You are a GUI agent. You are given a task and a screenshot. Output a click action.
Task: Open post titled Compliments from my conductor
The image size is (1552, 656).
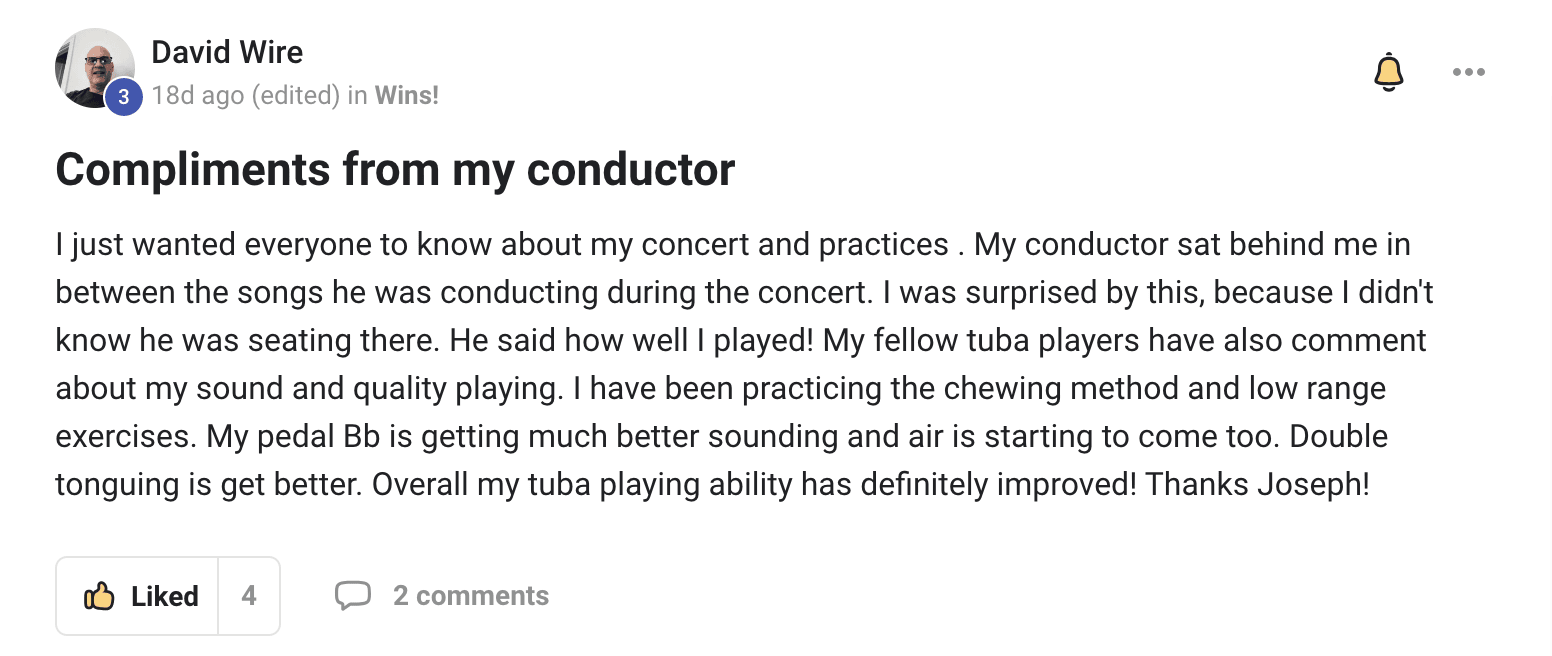[395, 170]
